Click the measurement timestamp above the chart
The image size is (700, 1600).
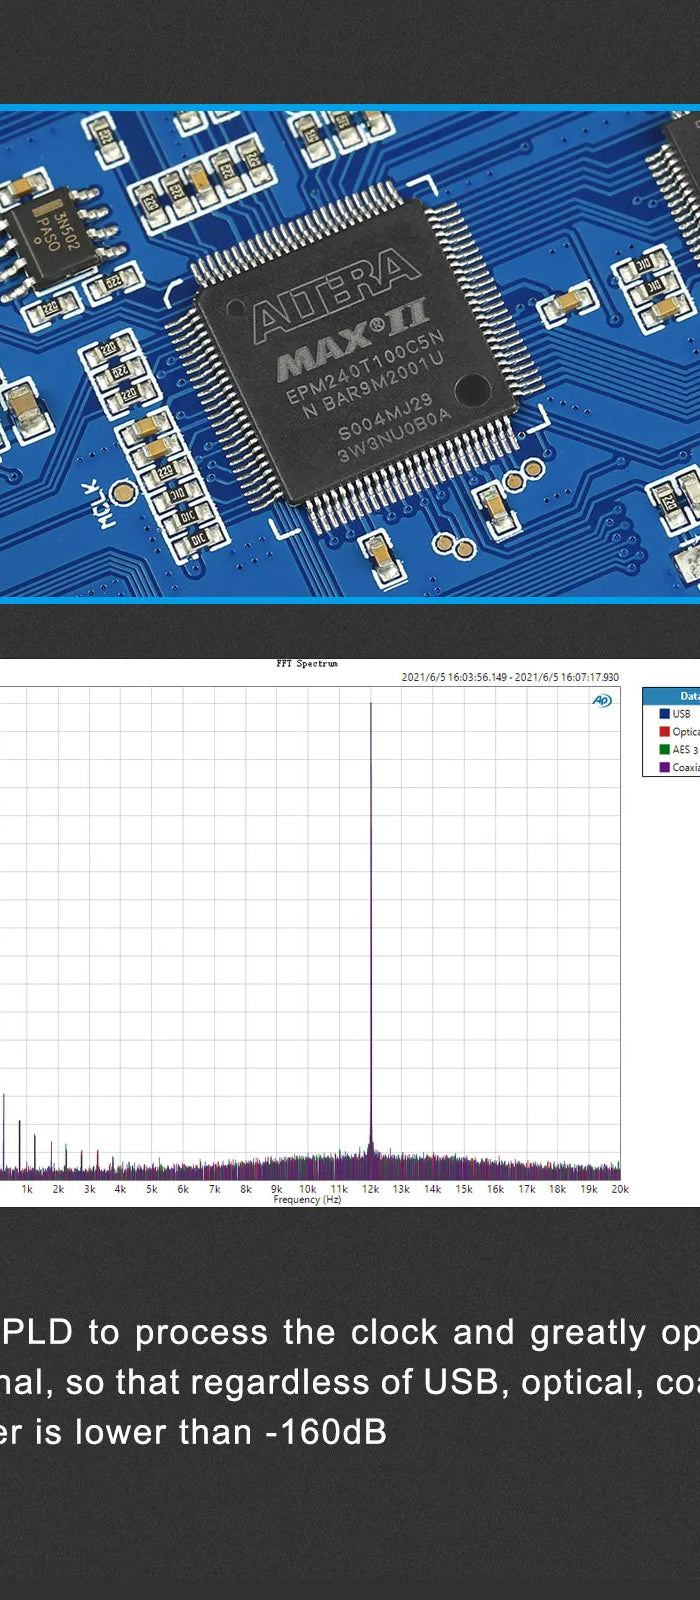[x=510, y=677]
